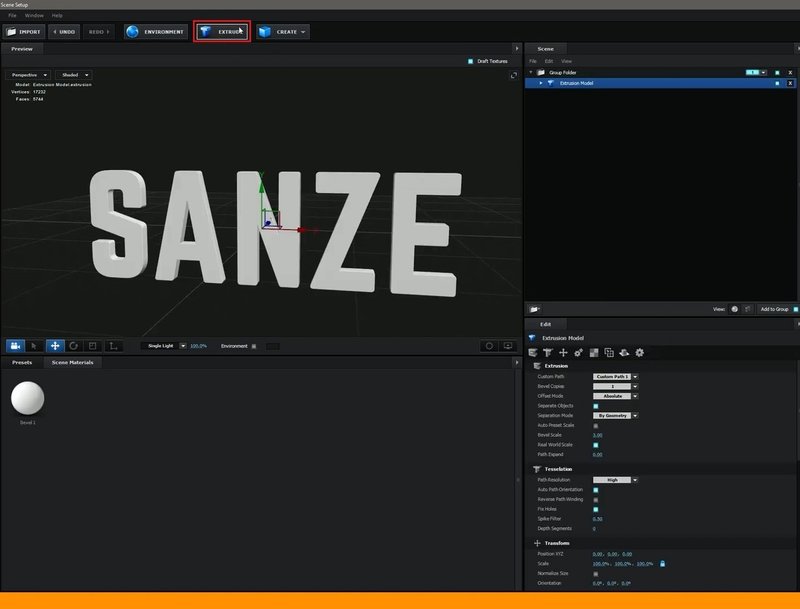Open the Preview panel options arrow

pos(517,49)
